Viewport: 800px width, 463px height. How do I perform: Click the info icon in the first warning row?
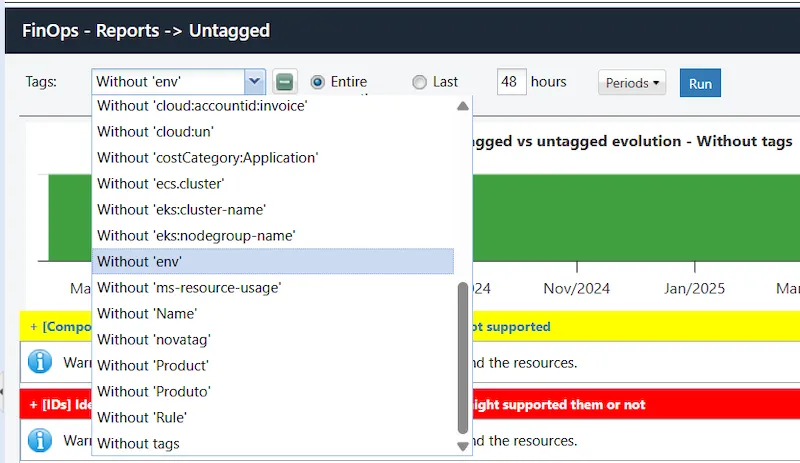tap(40, 362)
